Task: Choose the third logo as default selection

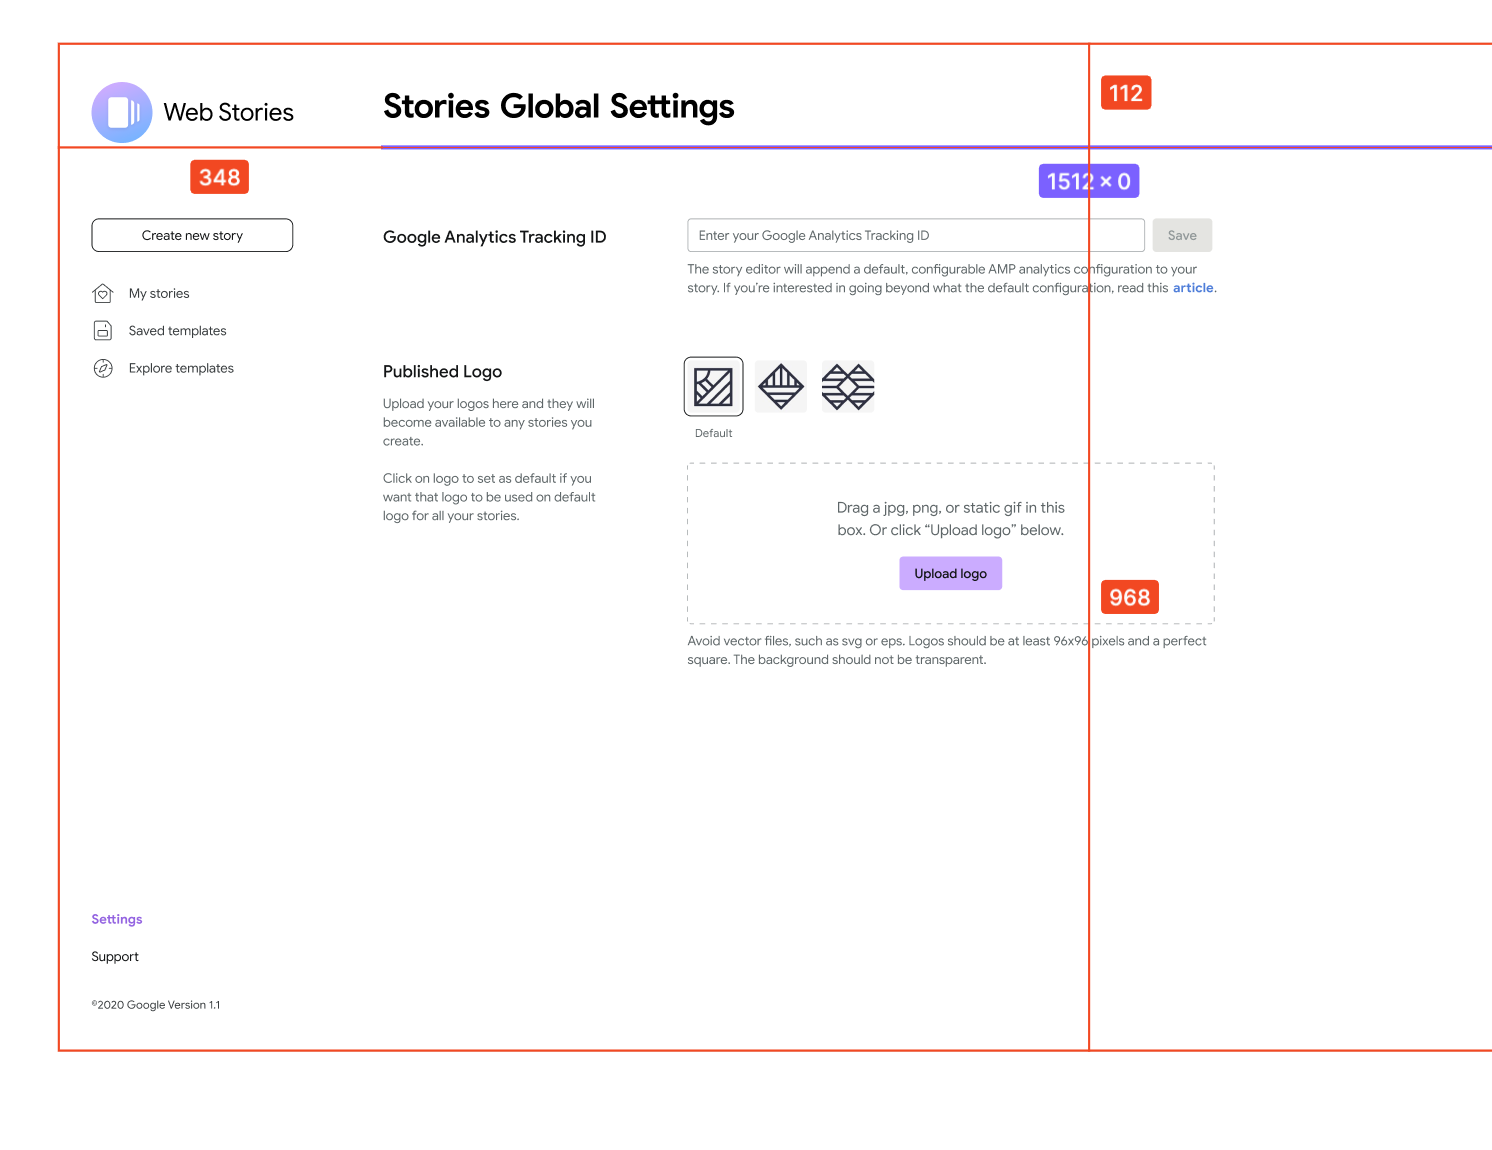Action: coord(848,386)
